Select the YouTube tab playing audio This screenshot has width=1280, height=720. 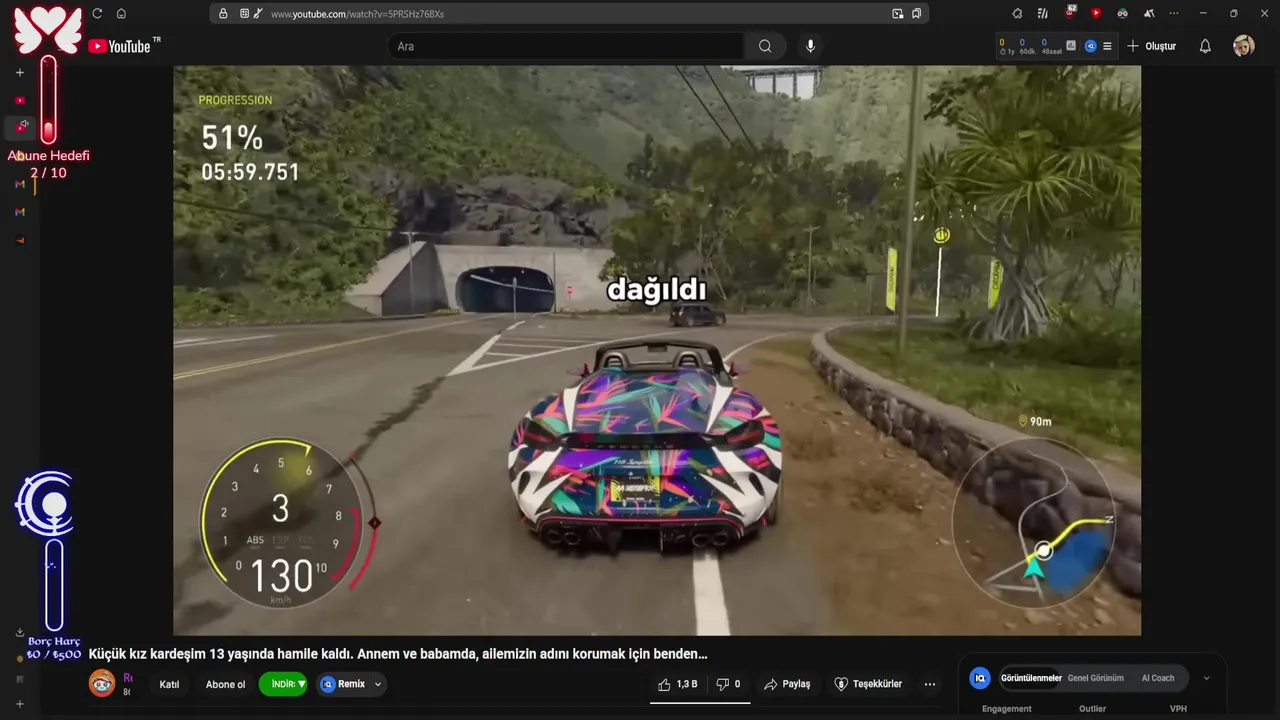coord(20,127)
